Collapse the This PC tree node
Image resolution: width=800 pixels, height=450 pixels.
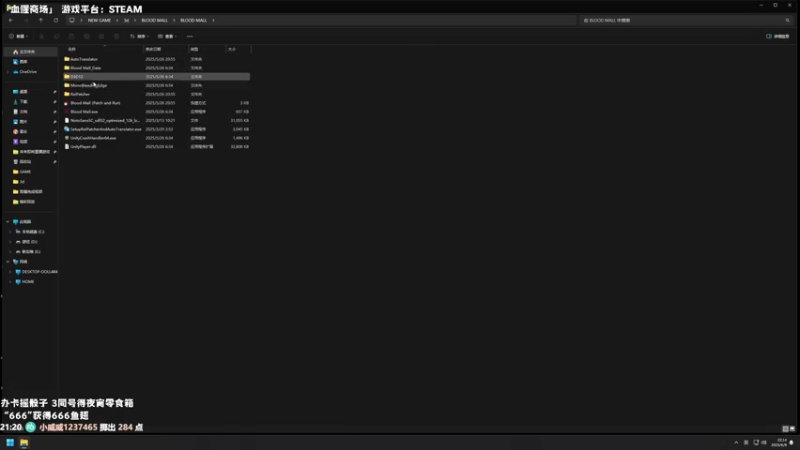(x=8, y=222)
